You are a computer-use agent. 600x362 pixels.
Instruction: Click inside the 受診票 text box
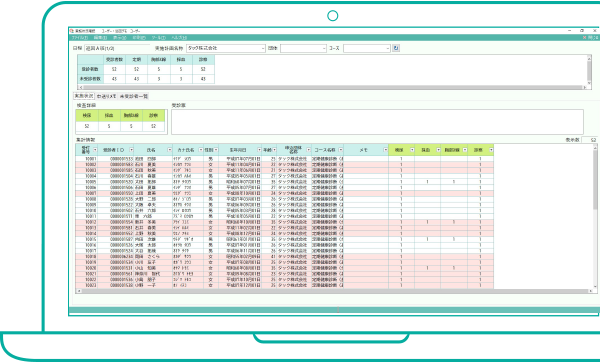pyautogui.click(x=377, y=122)
